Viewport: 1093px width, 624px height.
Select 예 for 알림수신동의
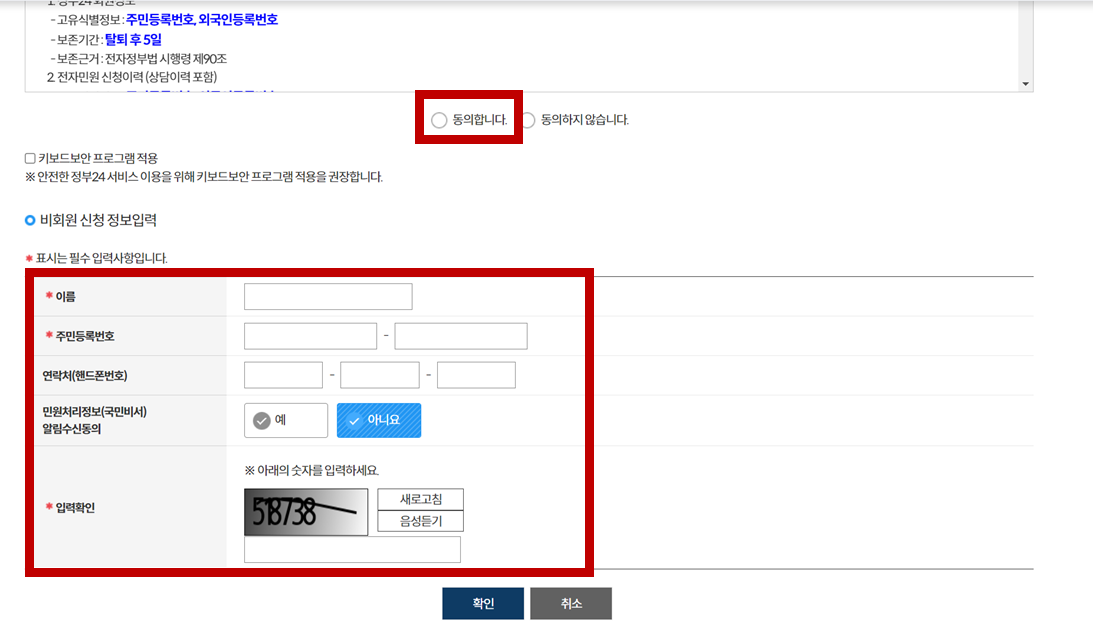[286, 420]
